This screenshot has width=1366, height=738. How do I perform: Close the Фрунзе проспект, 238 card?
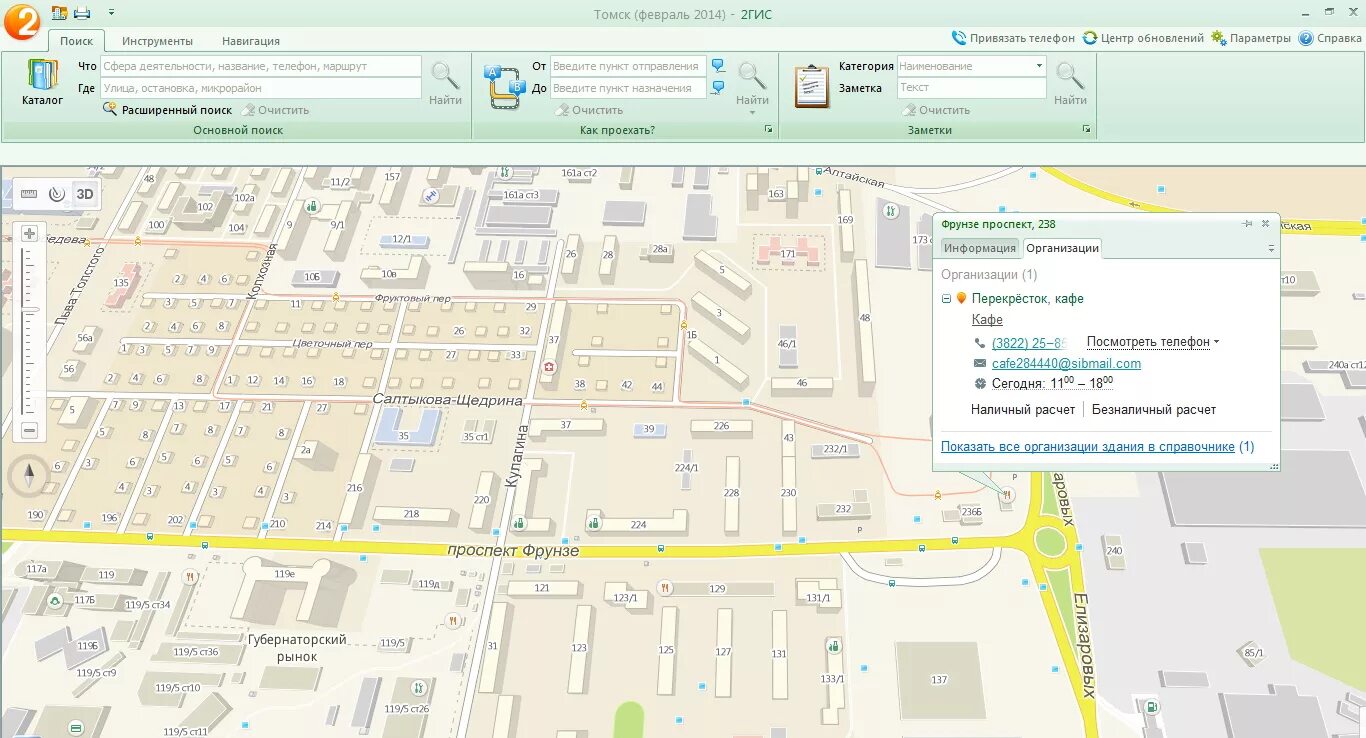[1265, 224]
